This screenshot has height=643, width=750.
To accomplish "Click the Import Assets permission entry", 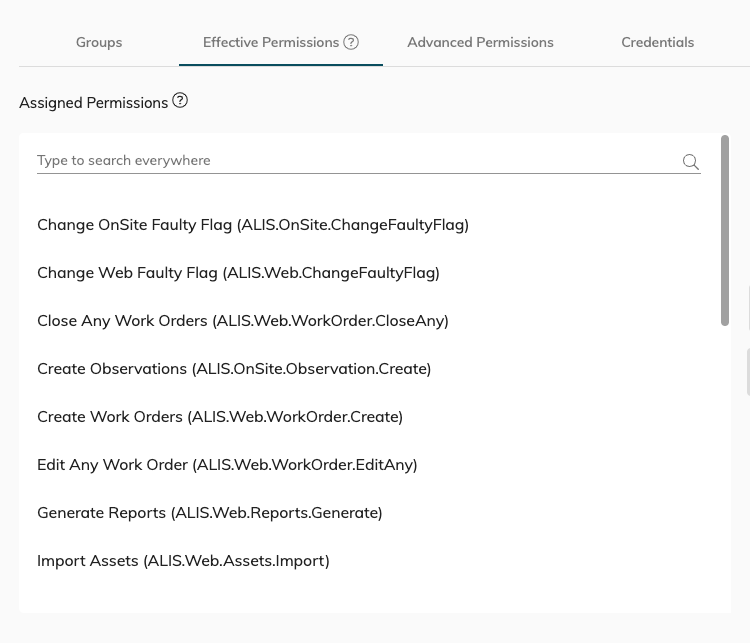I will coord(183,561).
